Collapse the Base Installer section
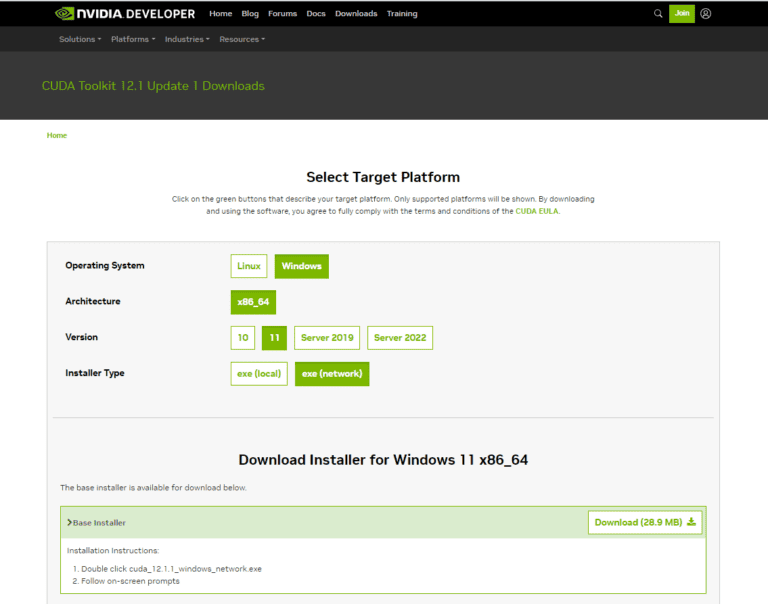 click(97, 523)
